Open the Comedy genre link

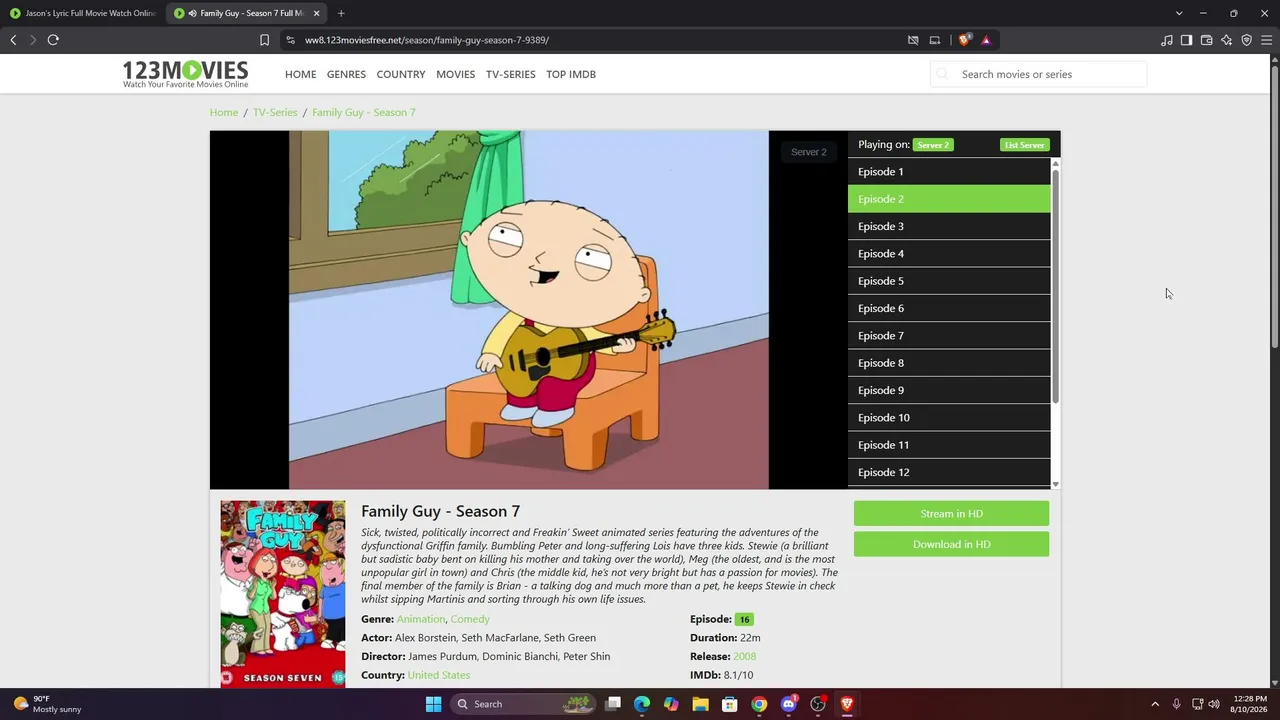[x=470, y=619]
